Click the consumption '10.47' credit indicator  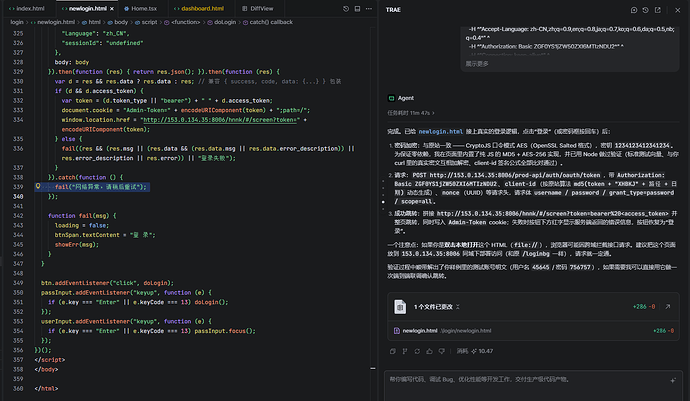[x=482, y=351]
